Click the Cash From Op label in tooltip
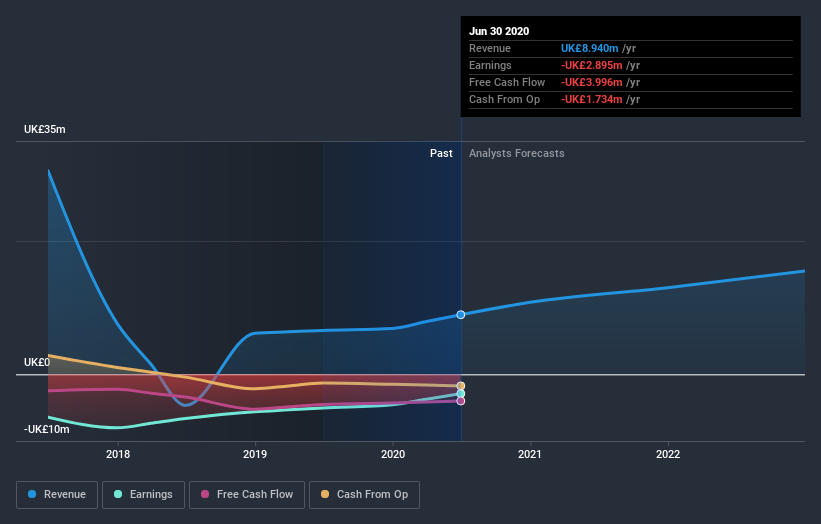 (504, 99)
